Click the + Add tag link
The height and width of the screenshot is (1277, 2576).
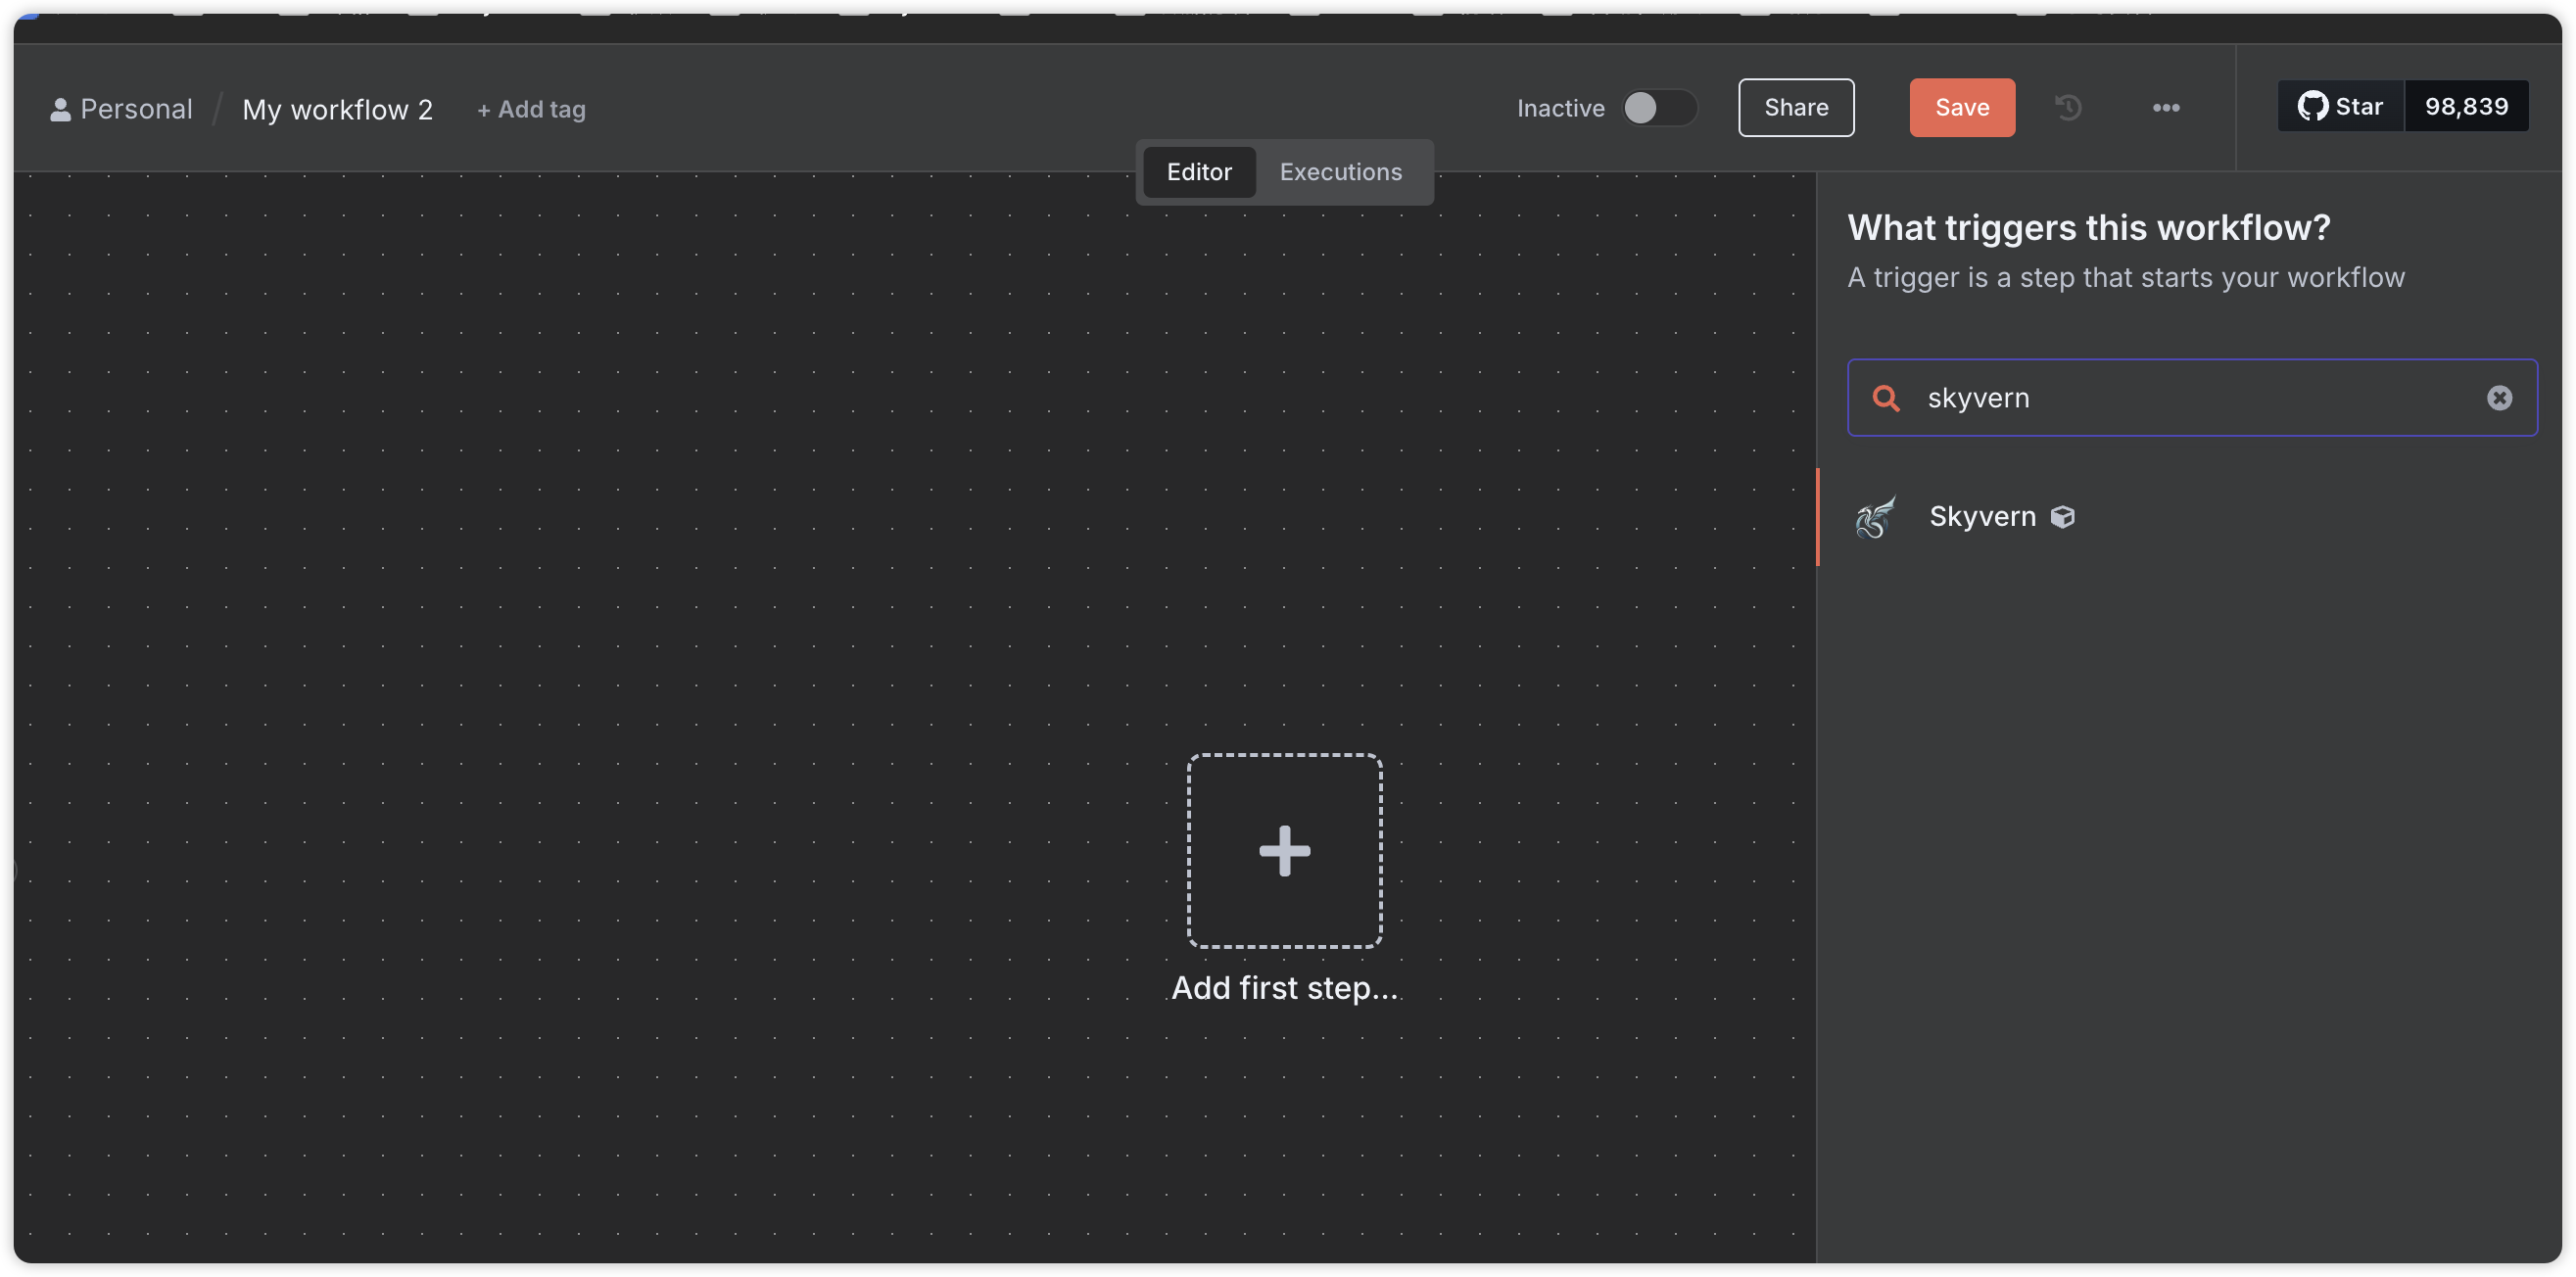531,109
